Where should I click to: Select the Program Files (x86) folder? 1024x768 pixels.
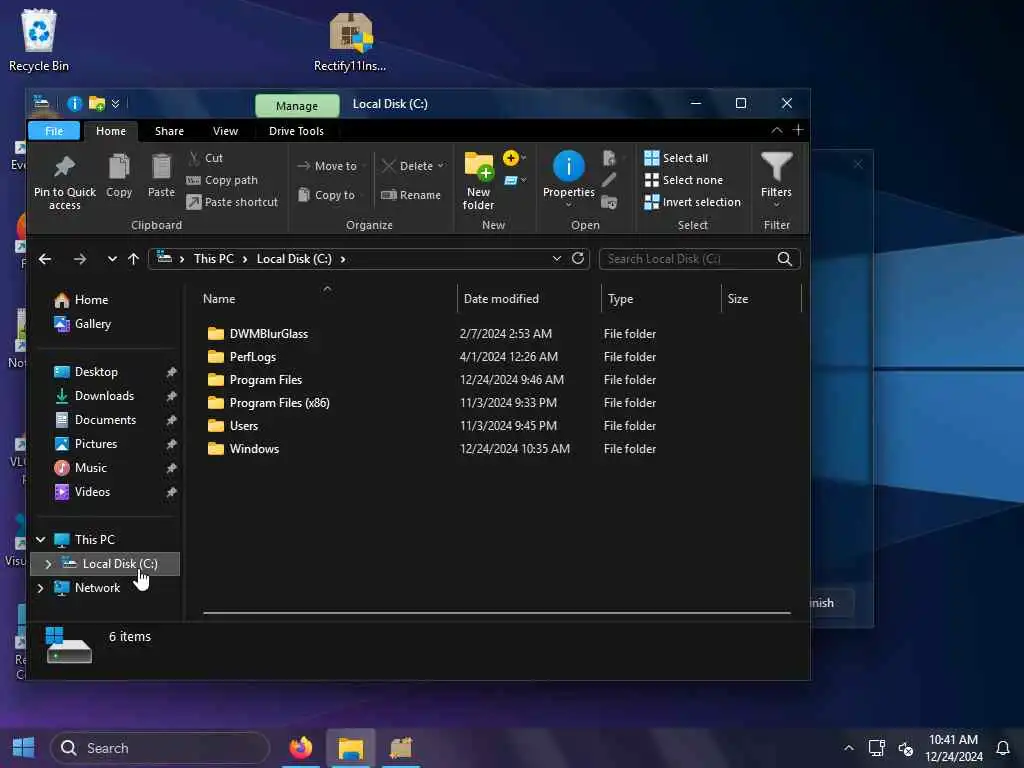click(268, 403)
